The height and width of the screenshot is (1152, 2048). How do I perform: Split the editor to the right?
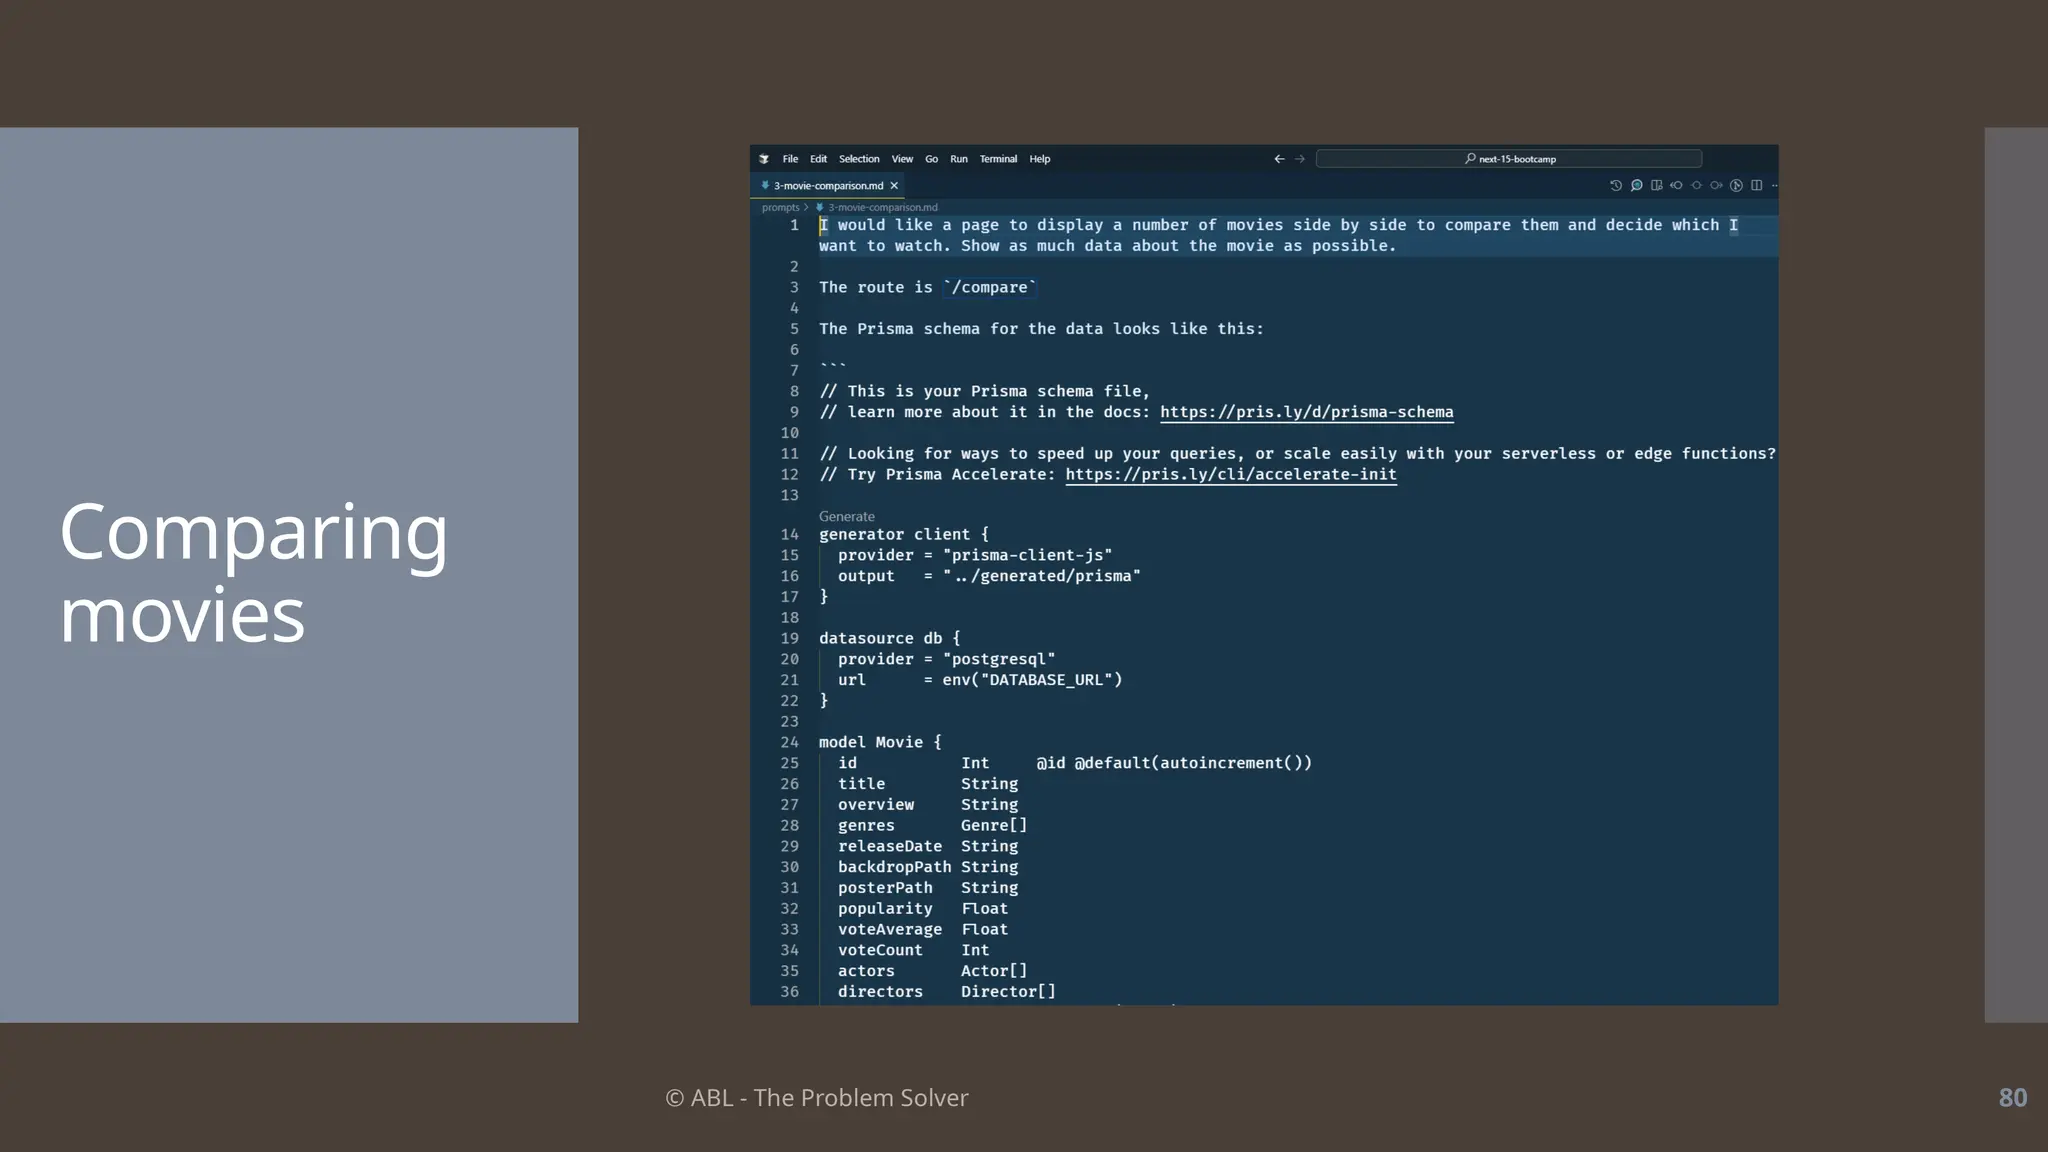click(x=1757, y=186)
